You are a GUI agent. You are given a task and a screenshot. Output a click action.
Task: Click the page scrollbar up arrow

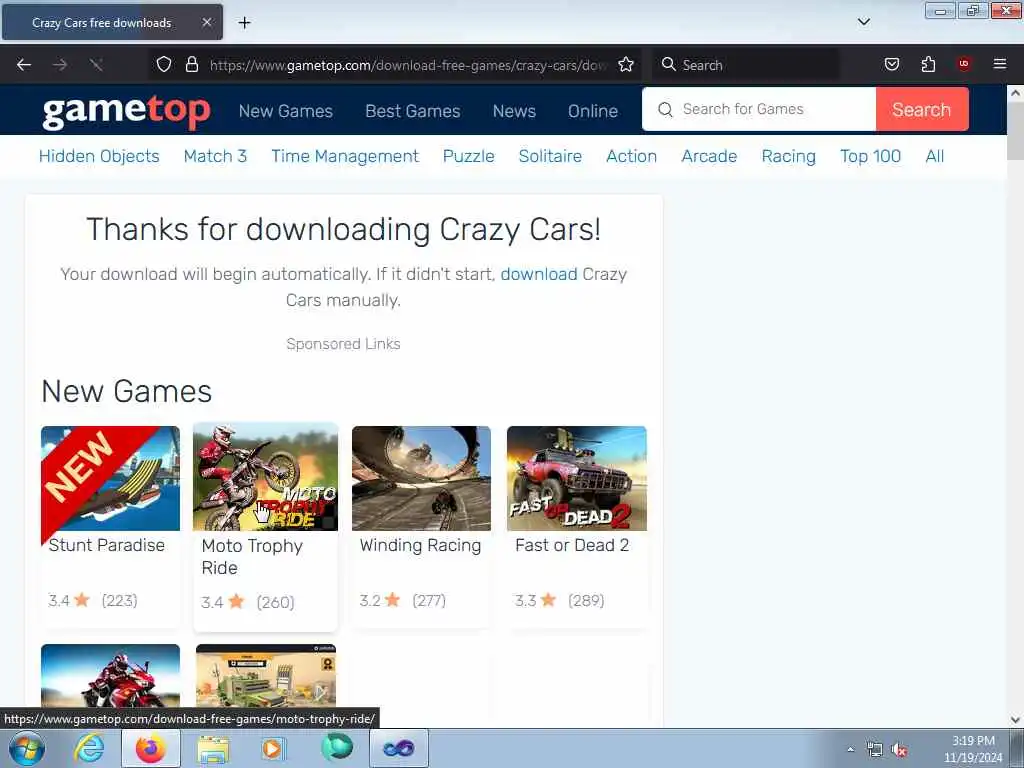(1015, 93)
